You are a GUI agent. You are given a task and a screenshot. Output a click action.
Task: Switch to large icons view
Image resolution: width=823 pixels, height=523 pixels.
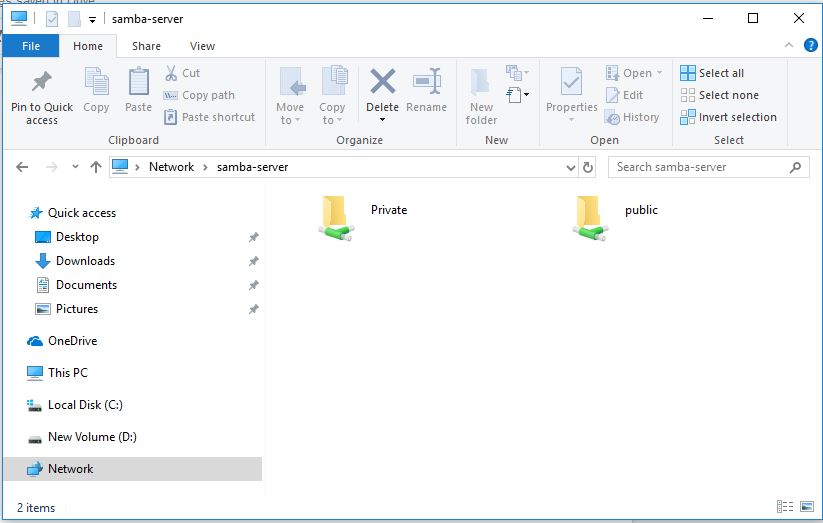[x=807, y=507]
